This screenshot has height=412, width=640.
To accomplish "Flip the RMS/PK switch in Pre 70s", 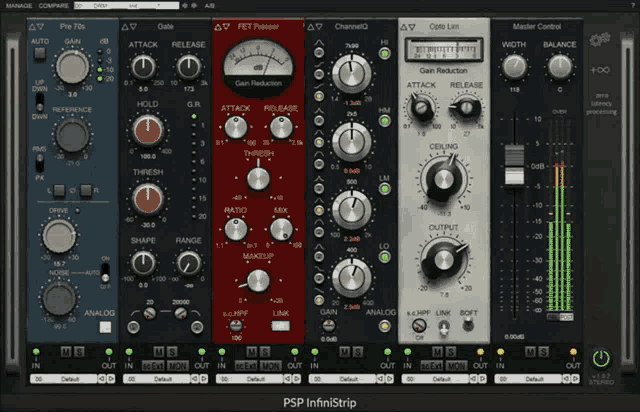I will click(39, 163).
